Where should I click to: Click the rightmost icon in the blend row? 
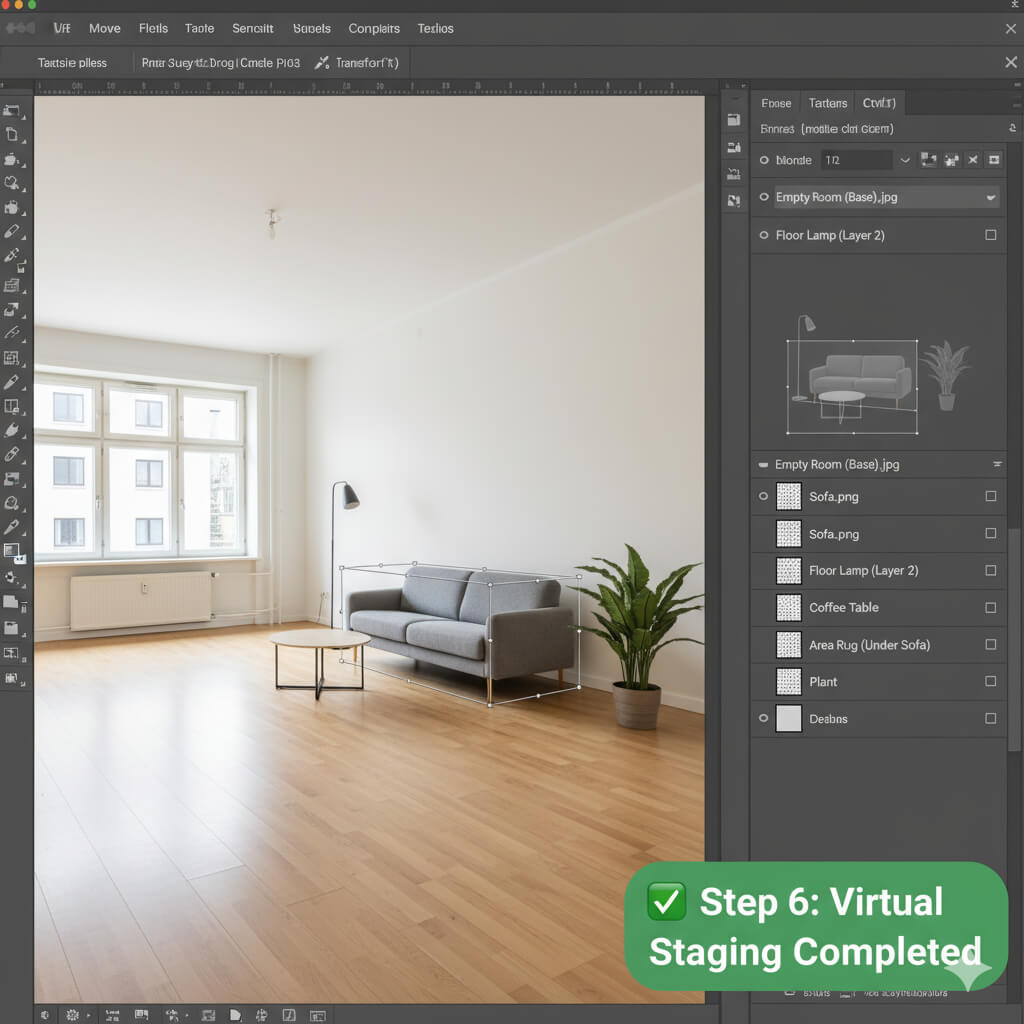pos(993,160)
